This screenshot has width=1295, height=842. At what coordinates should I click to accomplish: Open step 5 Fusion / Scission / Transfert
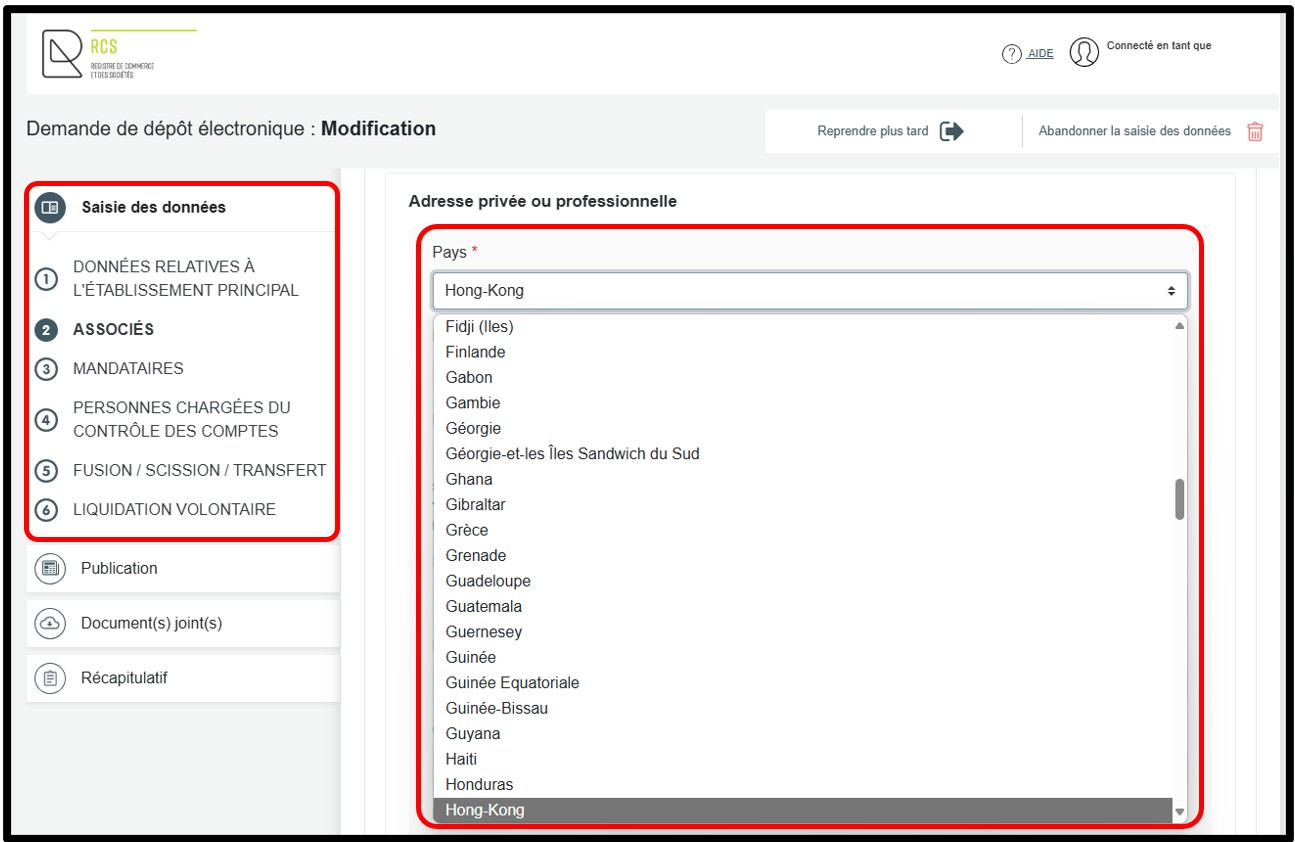(199, 470)
